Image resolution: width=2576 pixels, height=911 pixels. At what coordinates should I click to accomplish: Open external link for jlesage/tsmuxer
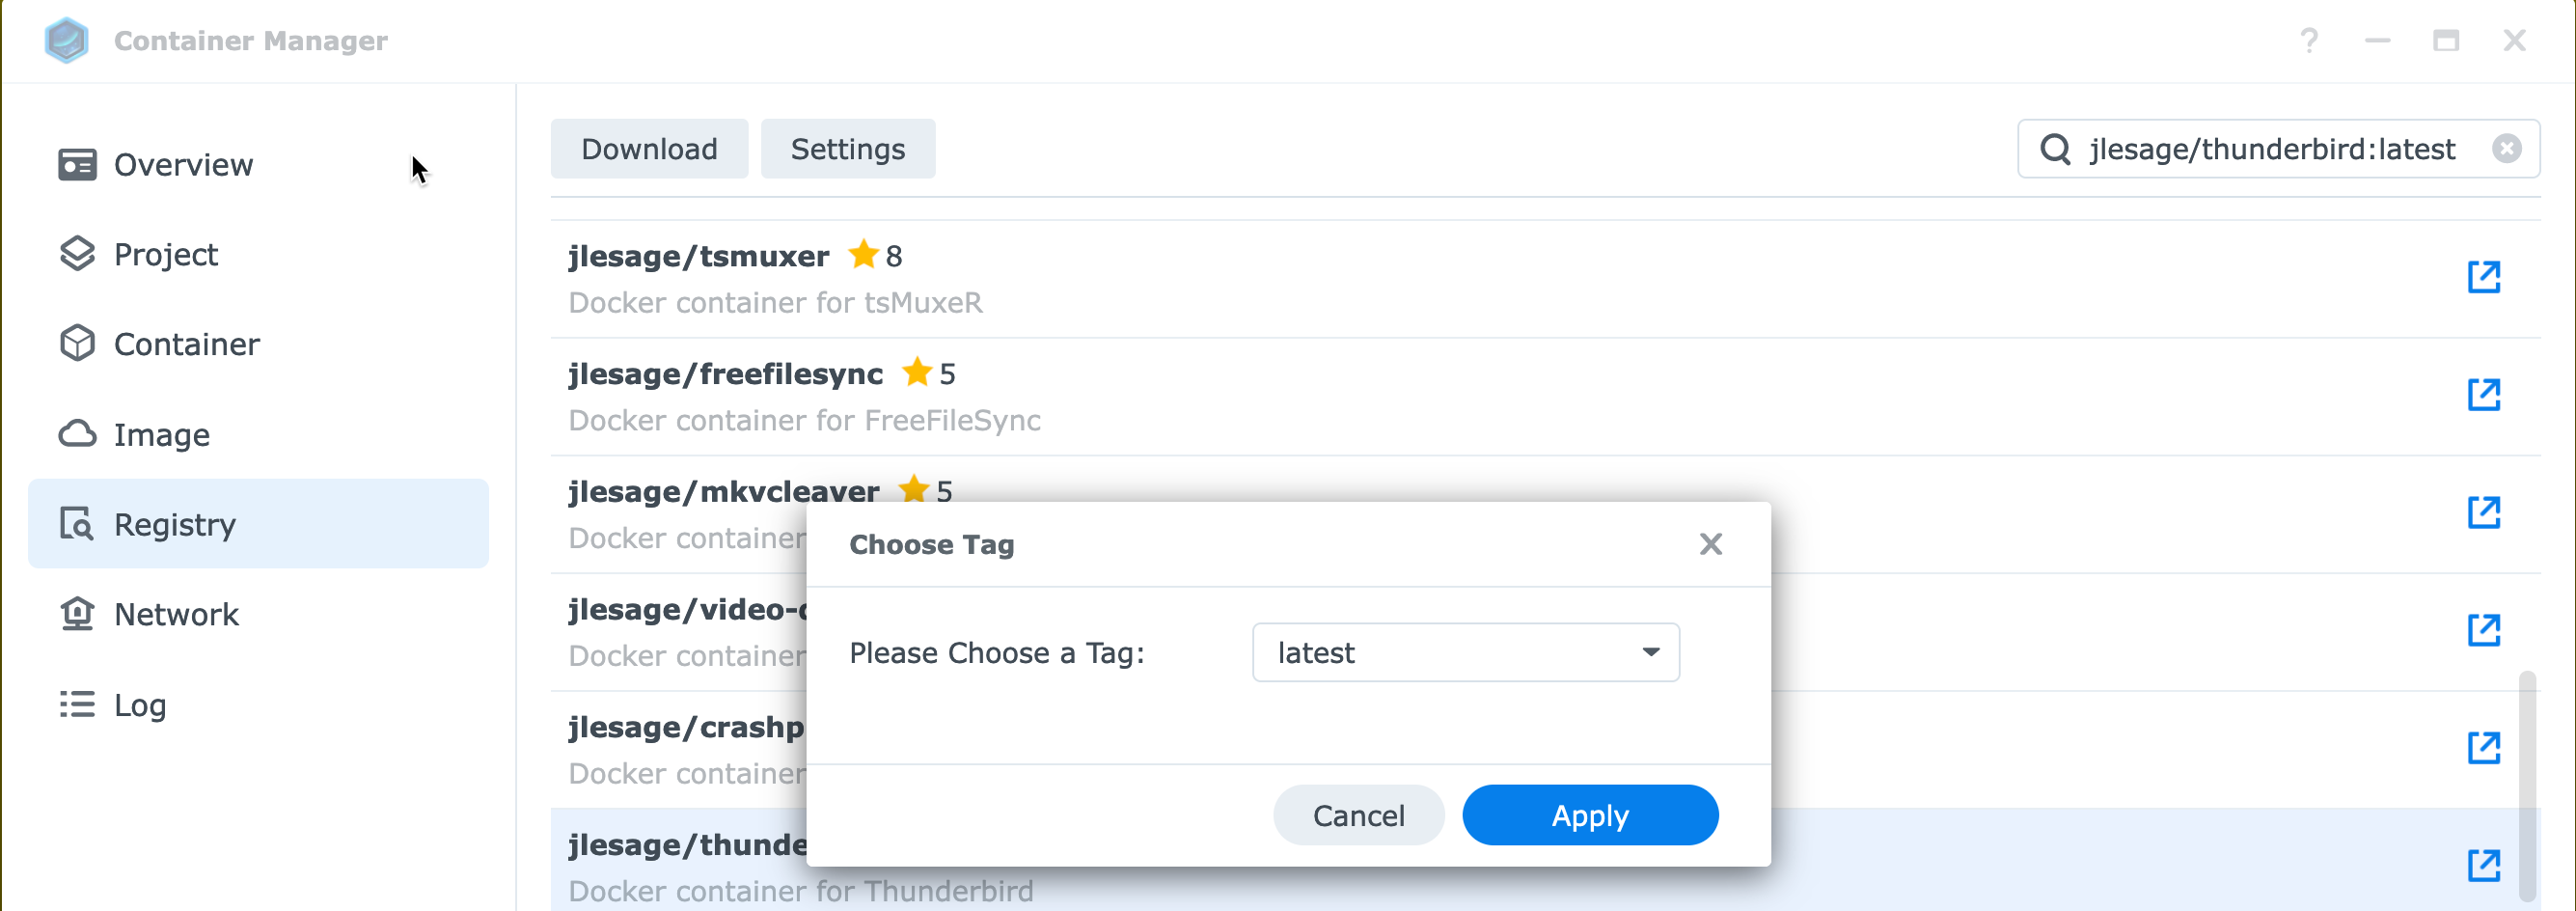click(x=2483, y=277)
